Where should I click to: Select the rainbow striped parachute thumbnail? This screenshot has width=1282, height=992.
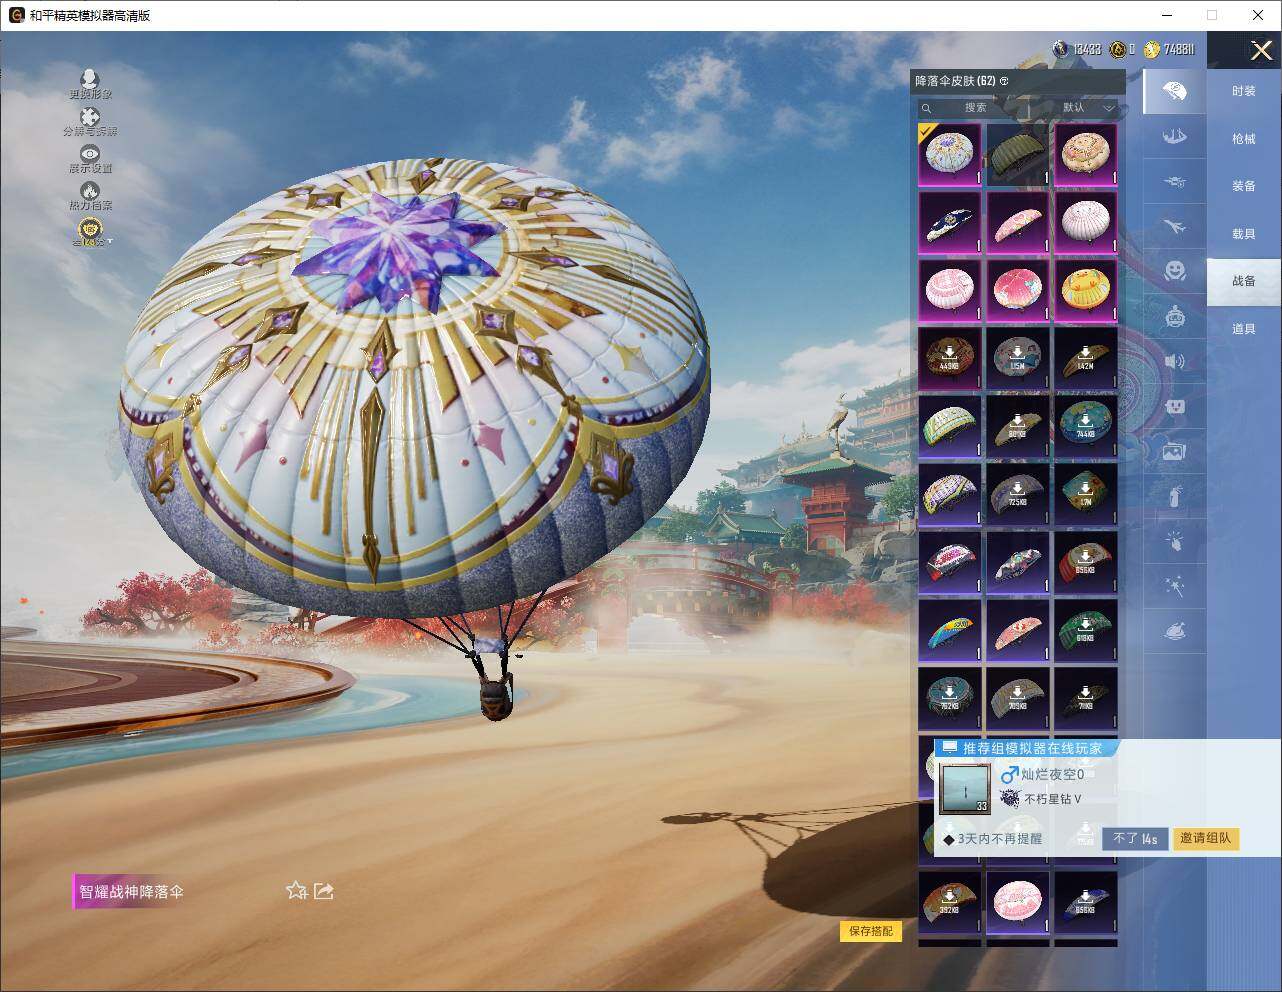pos(950,630)
